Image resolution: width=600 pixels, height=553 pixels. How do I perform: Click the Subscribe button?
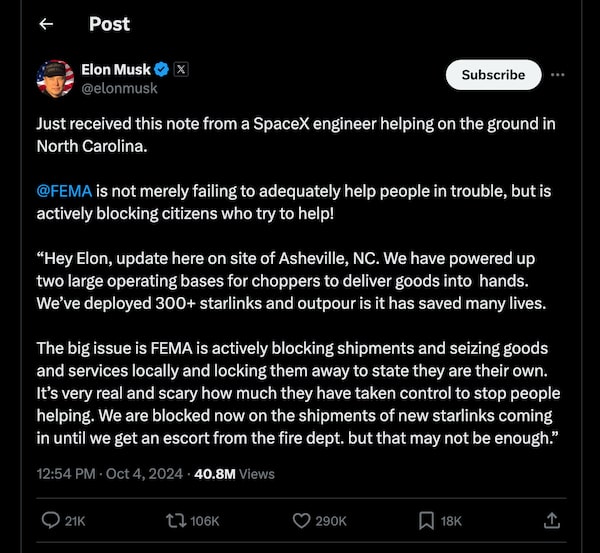point(493,75)
